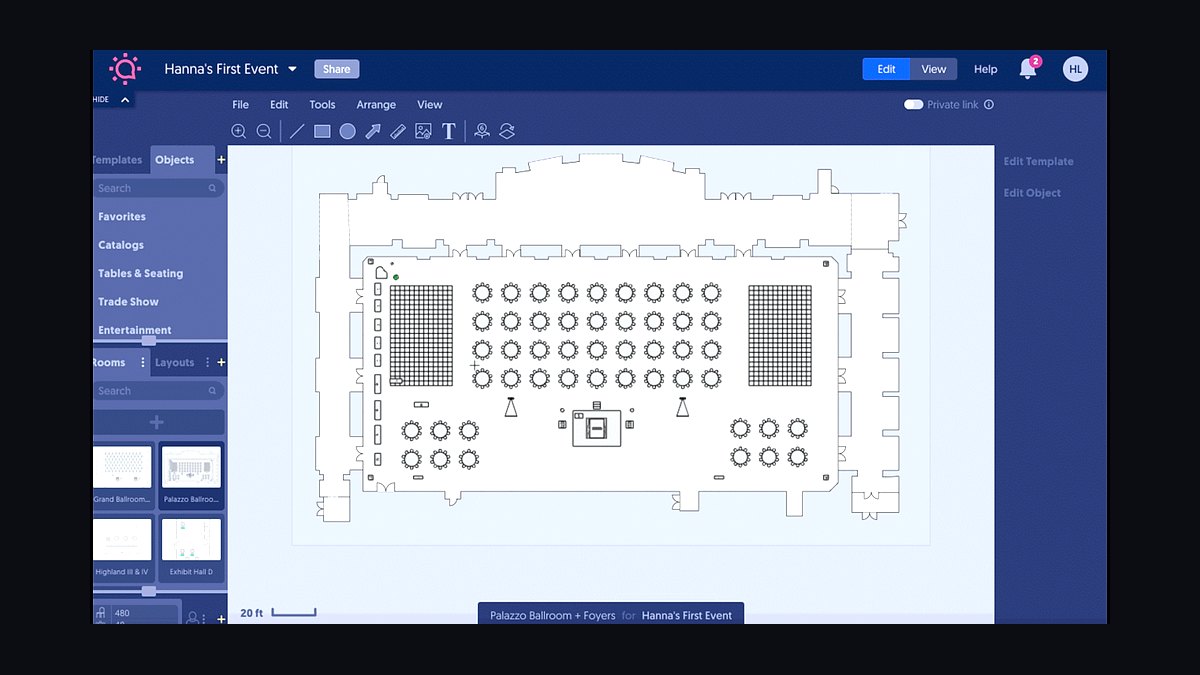
Task: Select the Highland III & IV thumbnail
Action: [122, 547]
